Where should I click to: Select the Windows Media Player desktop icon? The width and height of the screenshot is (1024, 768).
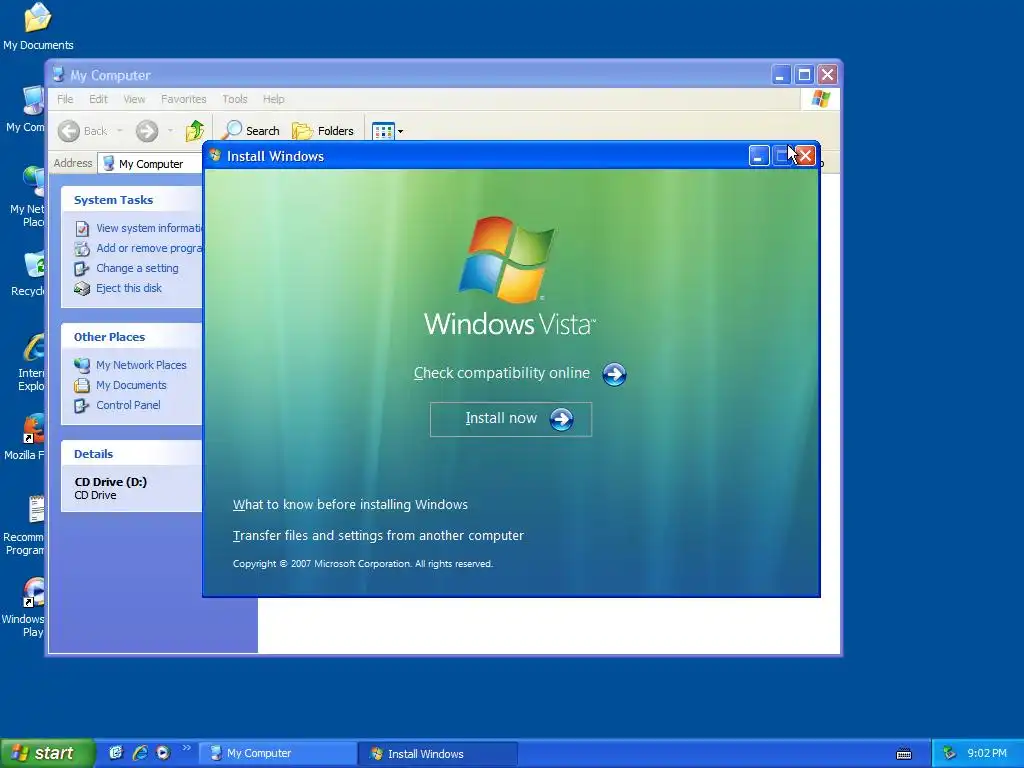(x=24, y=608)
